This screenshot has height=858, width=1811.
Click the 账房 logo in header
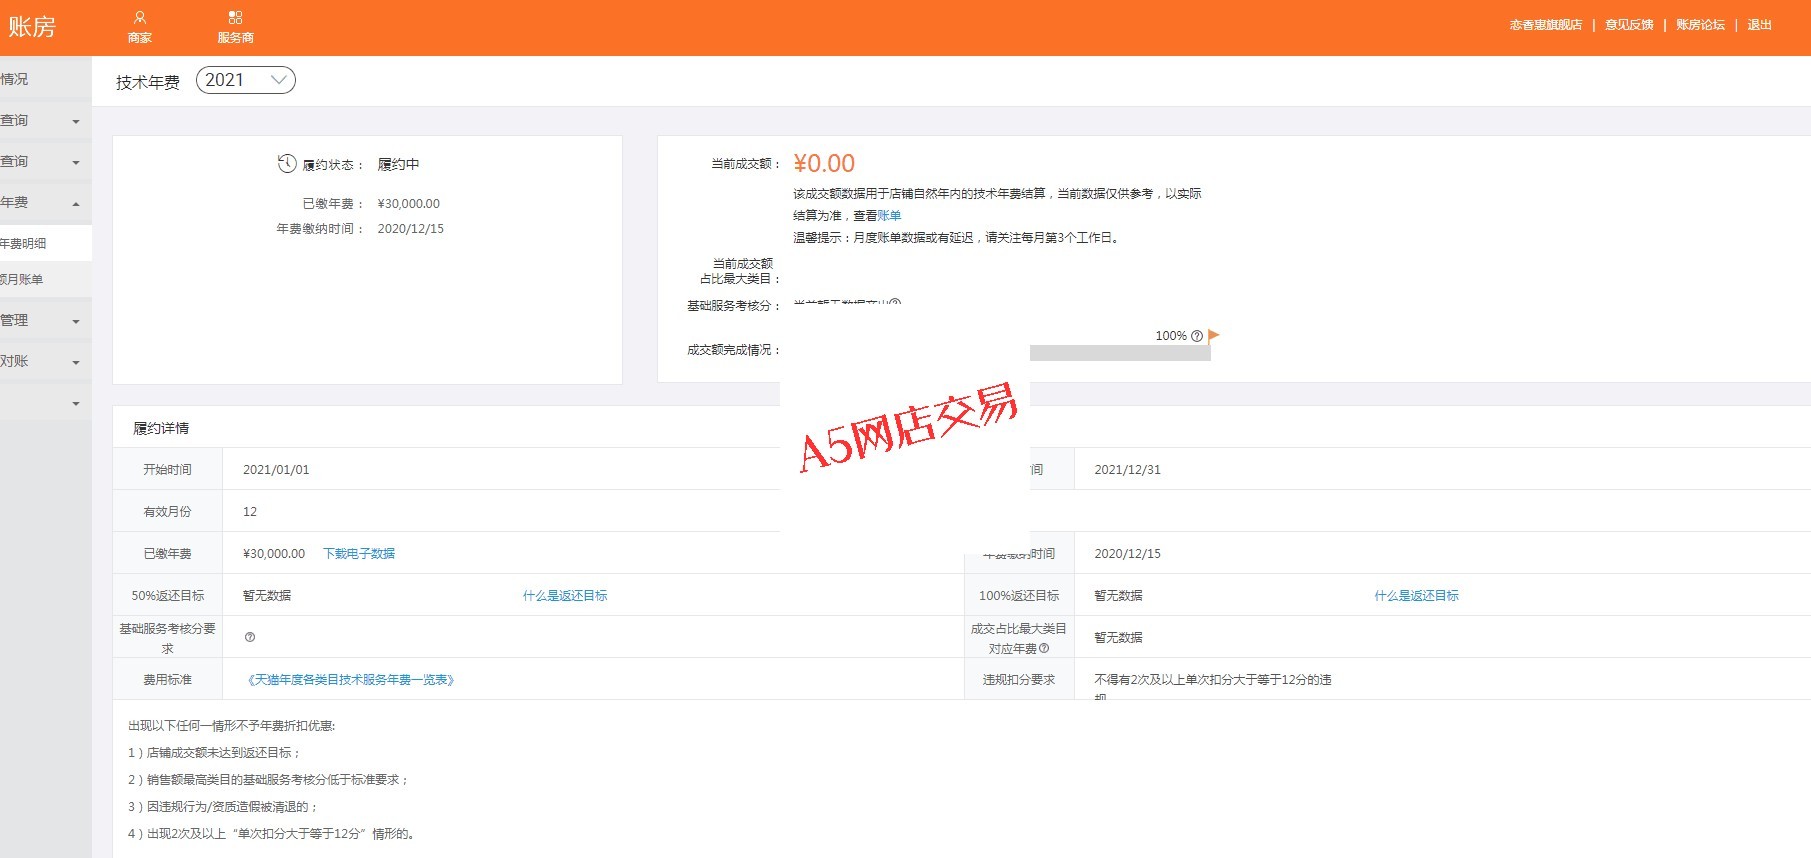point(32,27)
